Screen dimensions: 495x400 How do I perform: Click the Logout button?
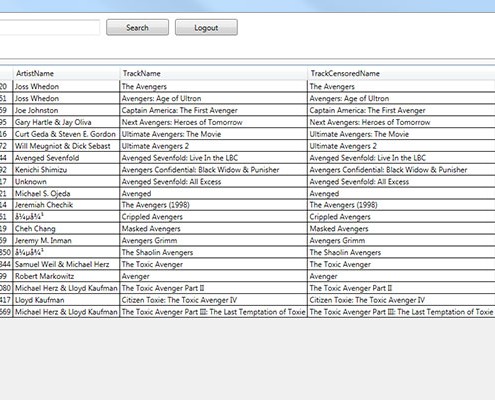coord(206,27)
